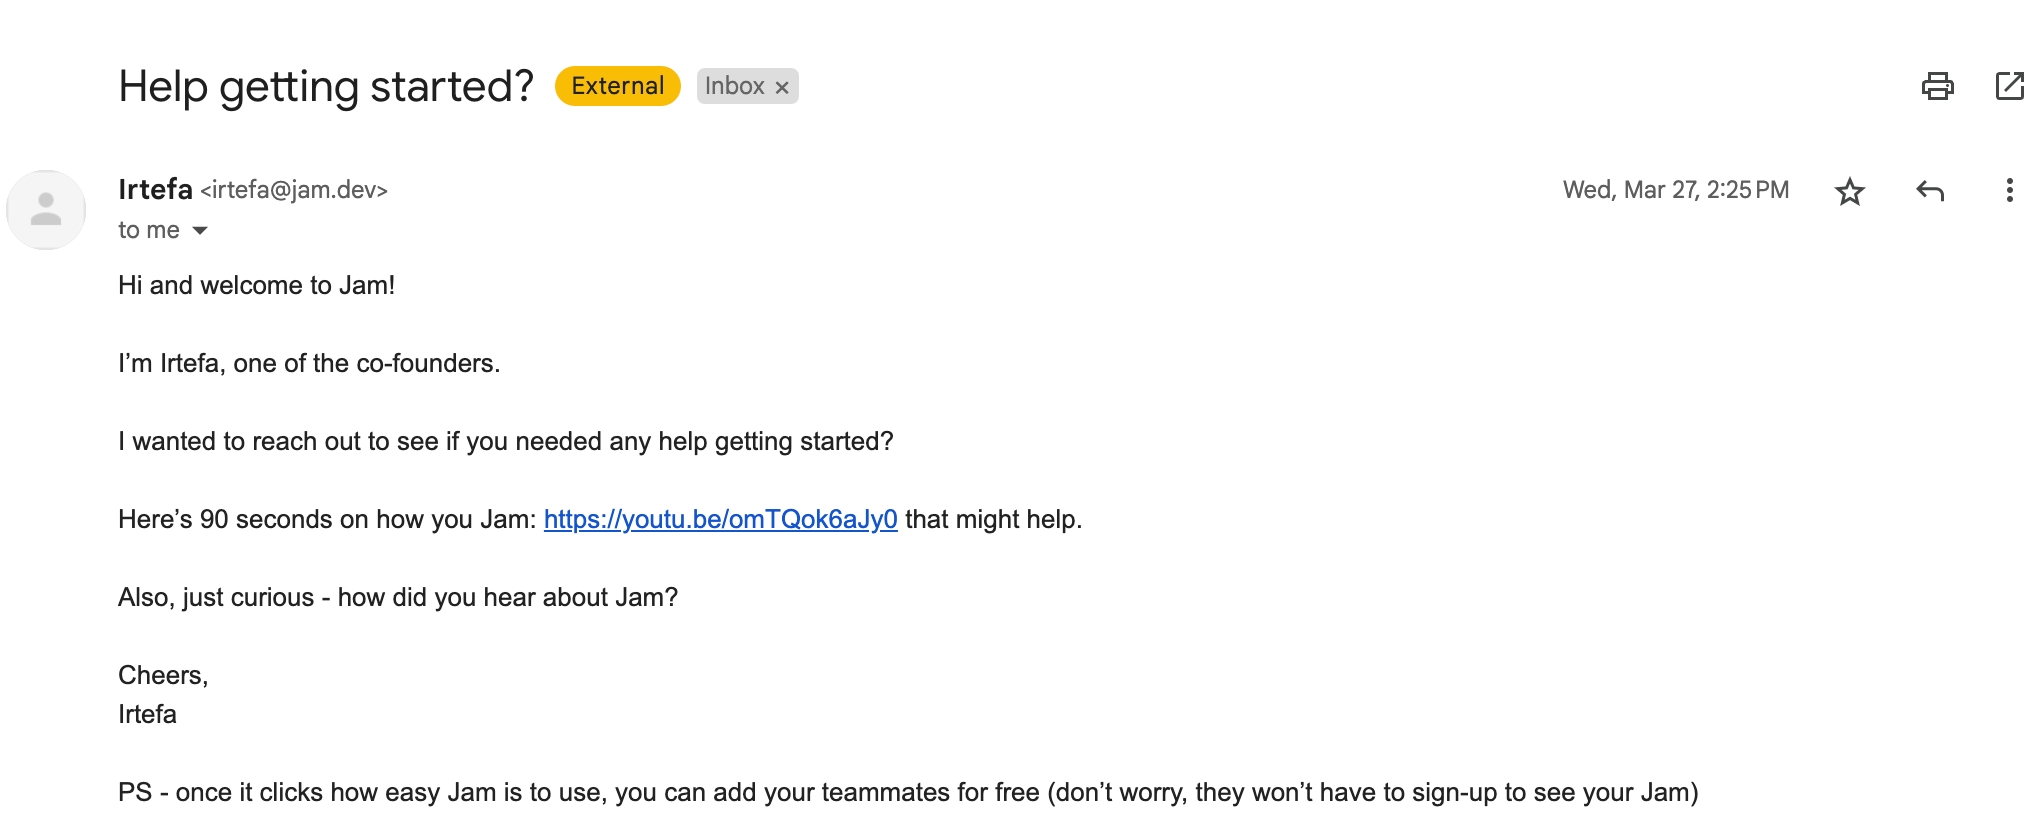Click Irtefa's profile avatar

(46, 210)
